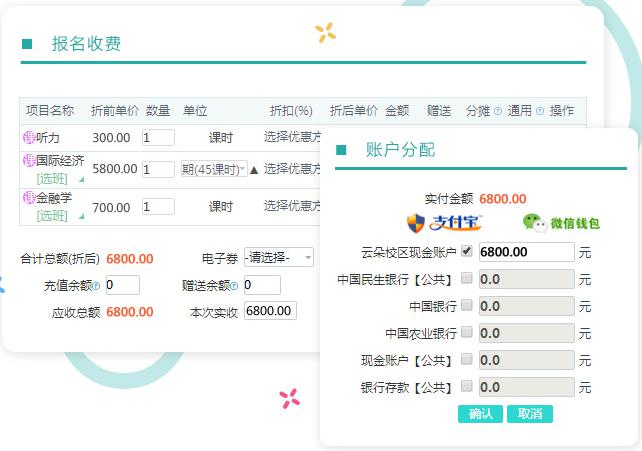This screenshot has height=451, width=642.
Task: Click the 选班 link under 国际经济
Action: point(52,178)
